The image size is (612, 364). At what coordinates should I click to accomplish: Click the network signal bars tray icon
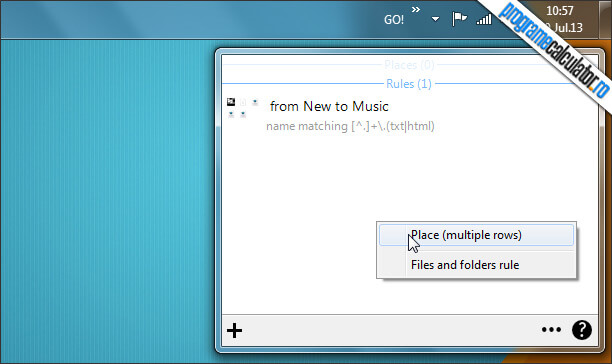click(x=484, y=19)
